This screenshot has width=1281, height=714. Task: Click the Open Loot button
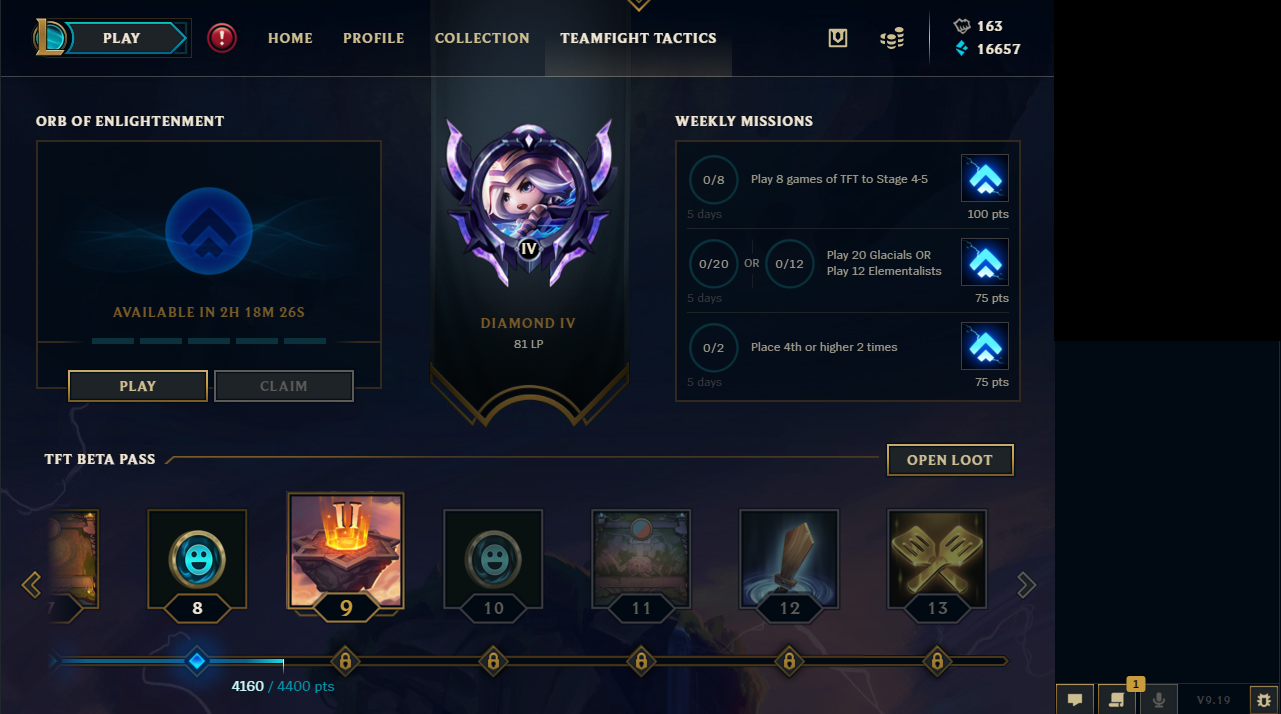click(950, 460)
